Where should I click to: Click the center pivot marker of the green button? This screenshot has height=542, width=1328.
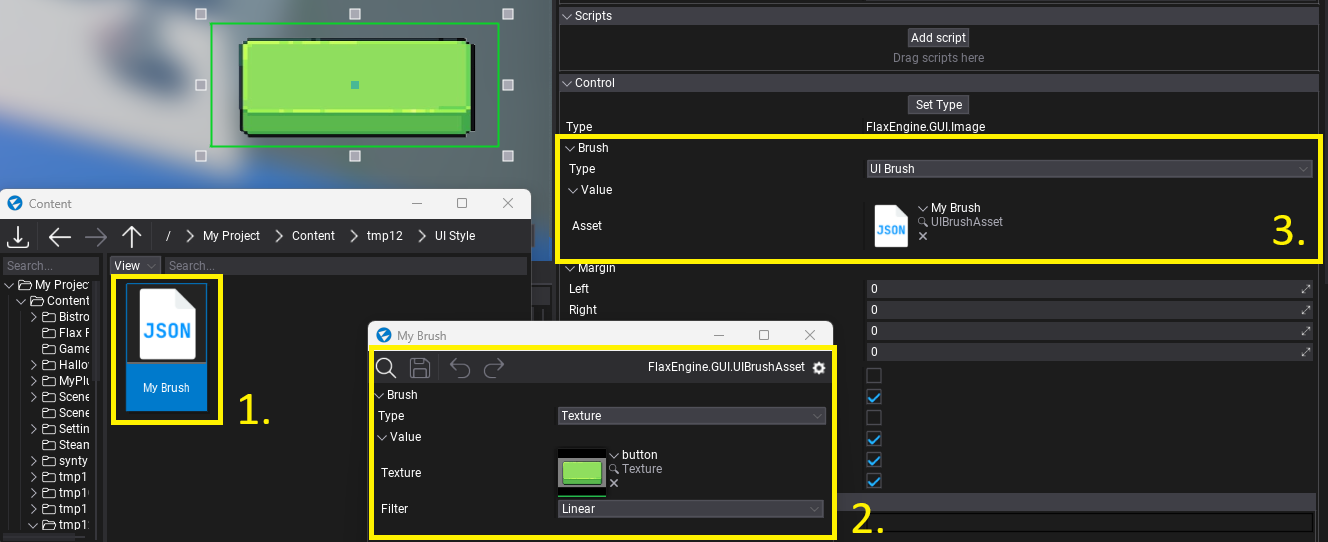click(x=355, y=85)
